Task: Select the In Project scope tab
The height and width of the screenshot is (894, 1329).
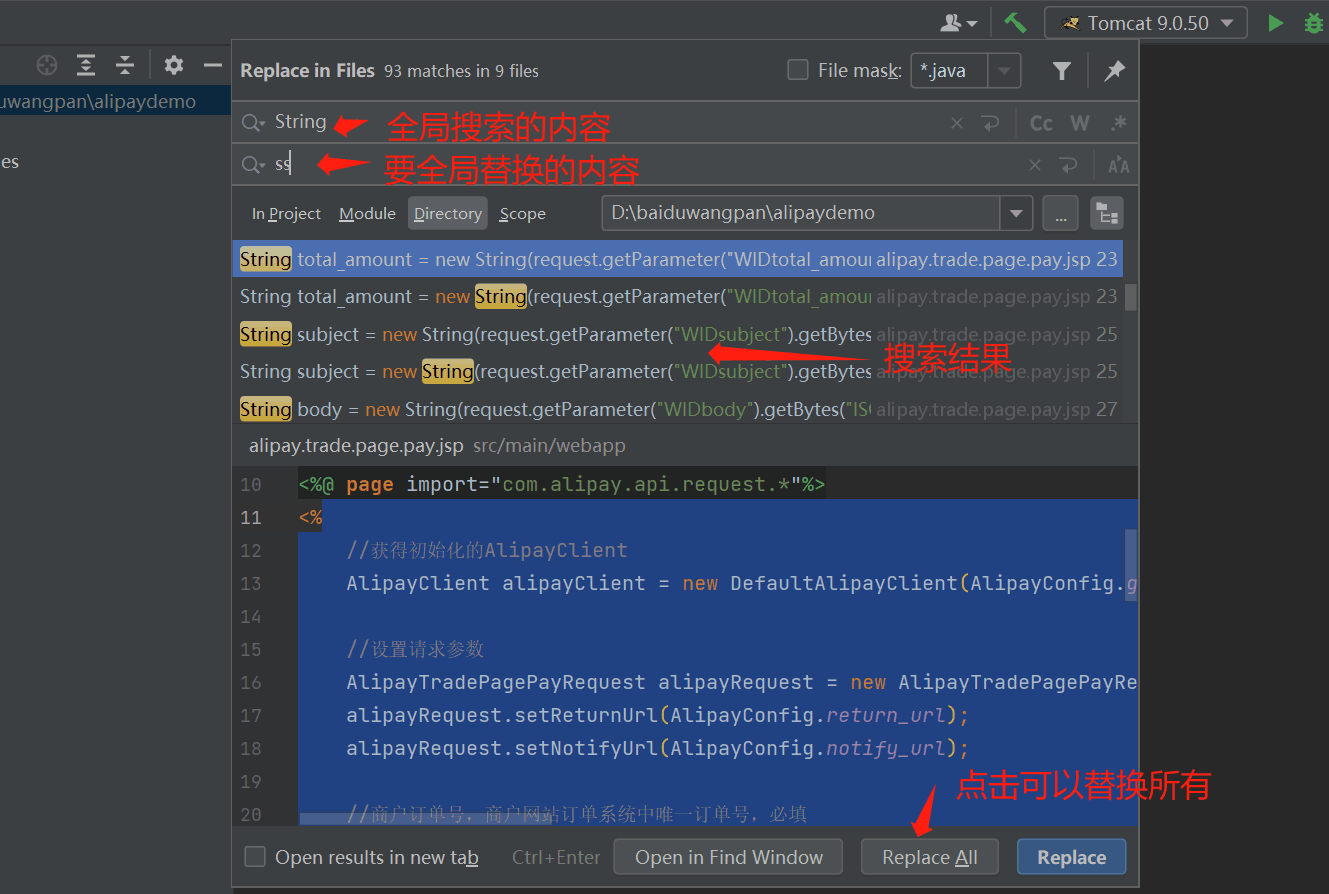Action: coord(286,213)
